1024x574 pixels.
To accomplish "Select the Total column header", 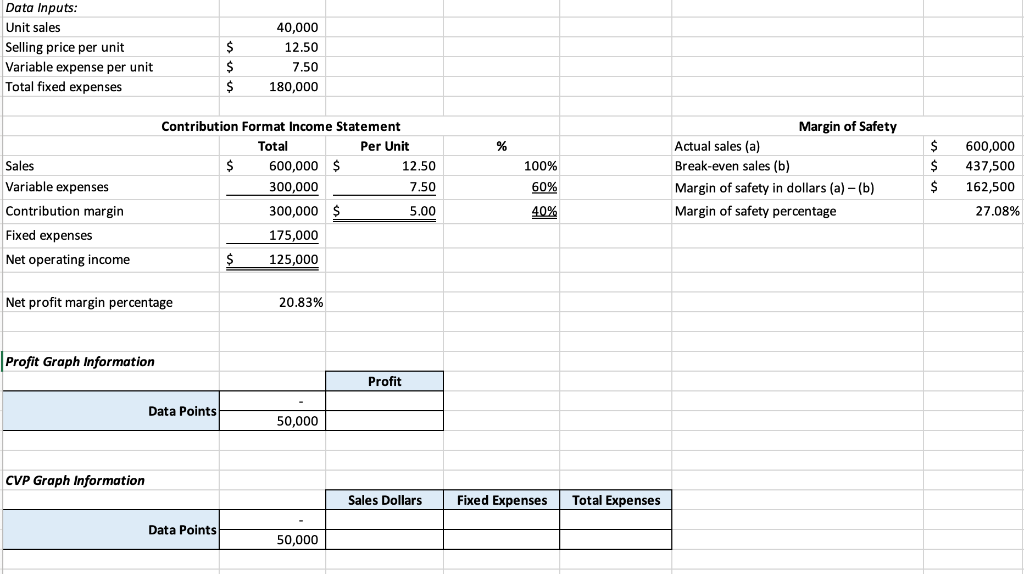I will point(272,146).
